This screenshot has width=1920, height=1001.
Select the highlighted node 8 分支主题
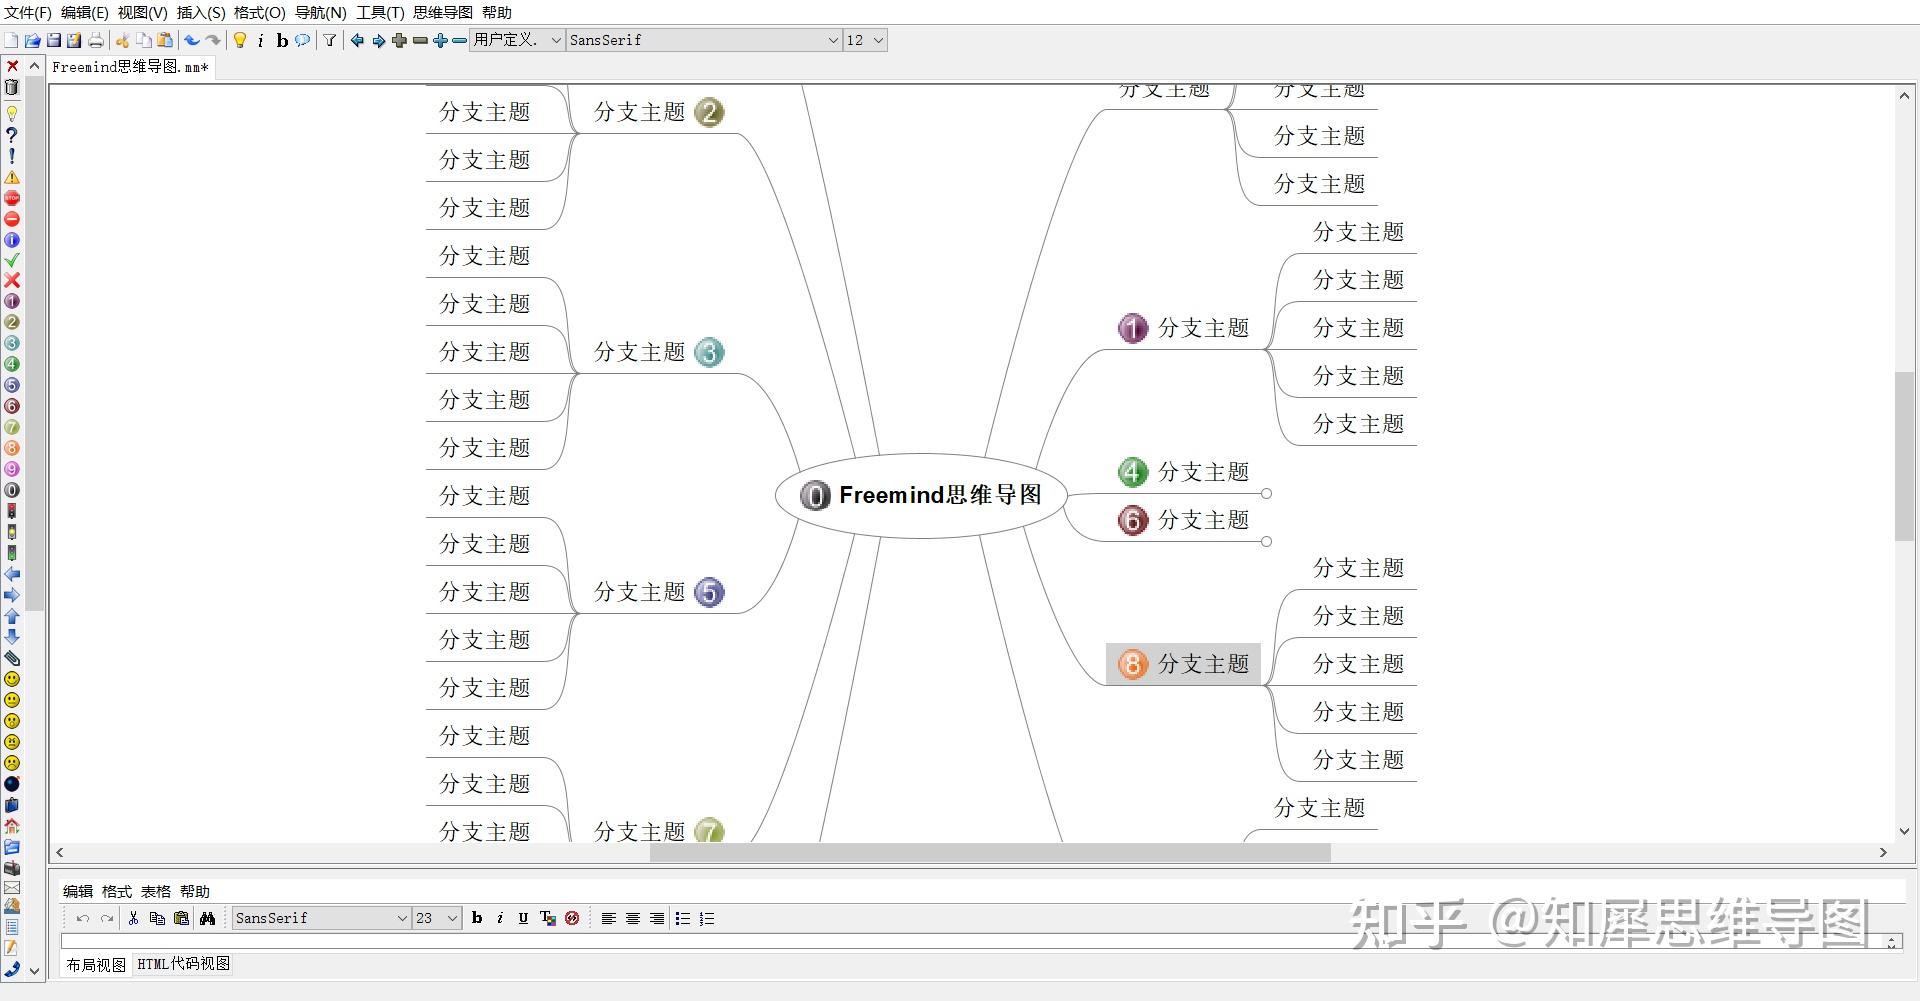click(1183, 664)
